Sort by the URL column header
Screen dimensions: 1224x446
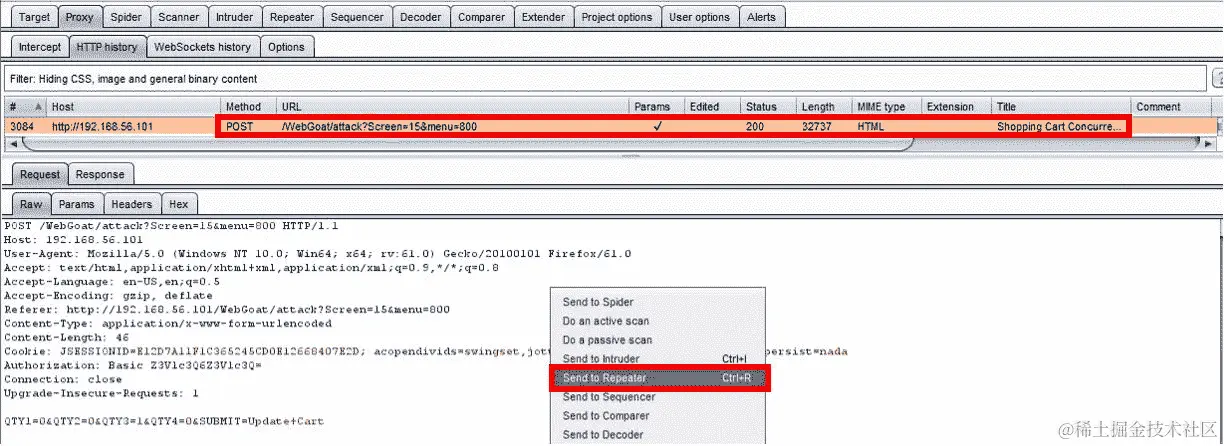click(x=452, y=107)
